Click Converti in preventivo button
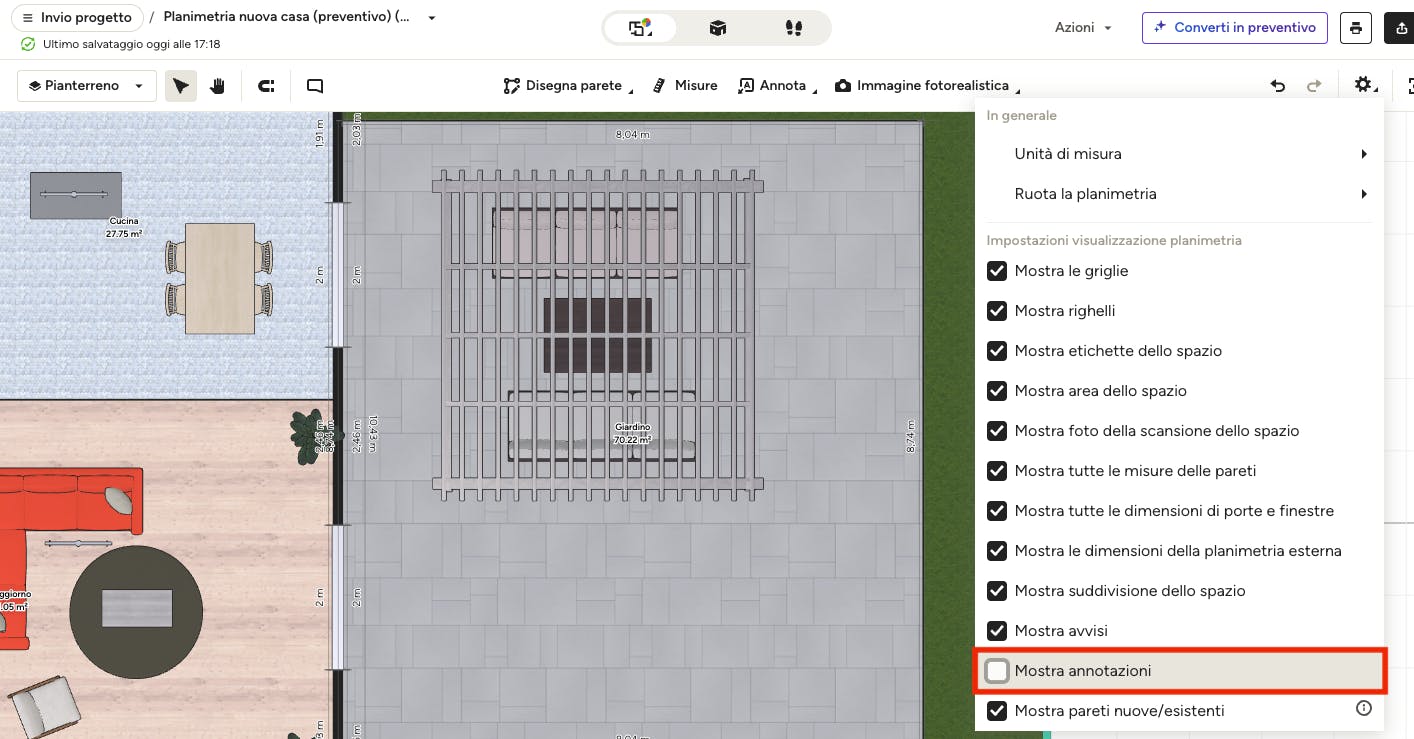The image size is (1414, 739). point(1235,28)
